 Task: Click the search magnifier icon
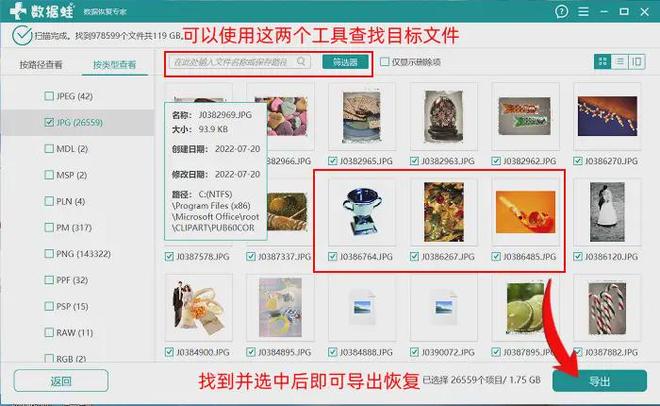pyautogui.click(x=301, y=61)
